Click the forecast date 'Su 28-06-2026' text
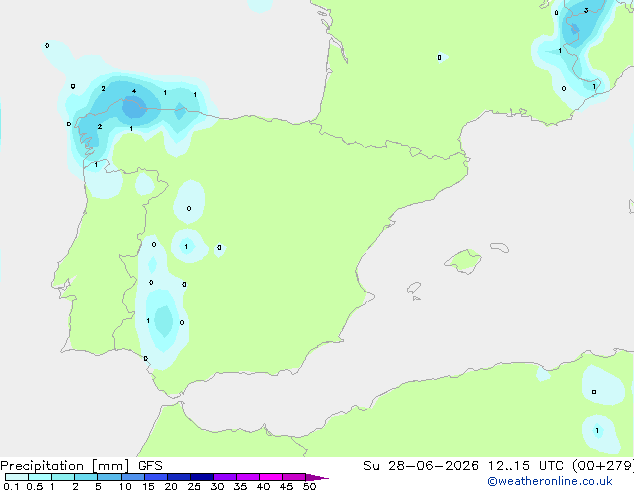This screenshot has height=490, width=634. click(x=421, y=466)
